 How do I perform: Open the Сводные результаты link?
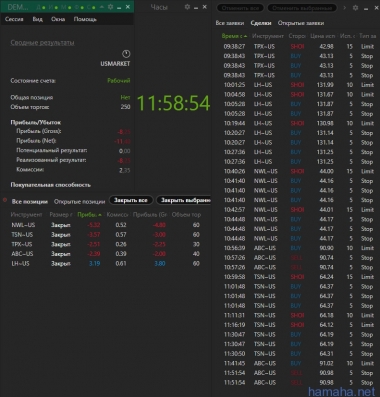coord(42,42)
